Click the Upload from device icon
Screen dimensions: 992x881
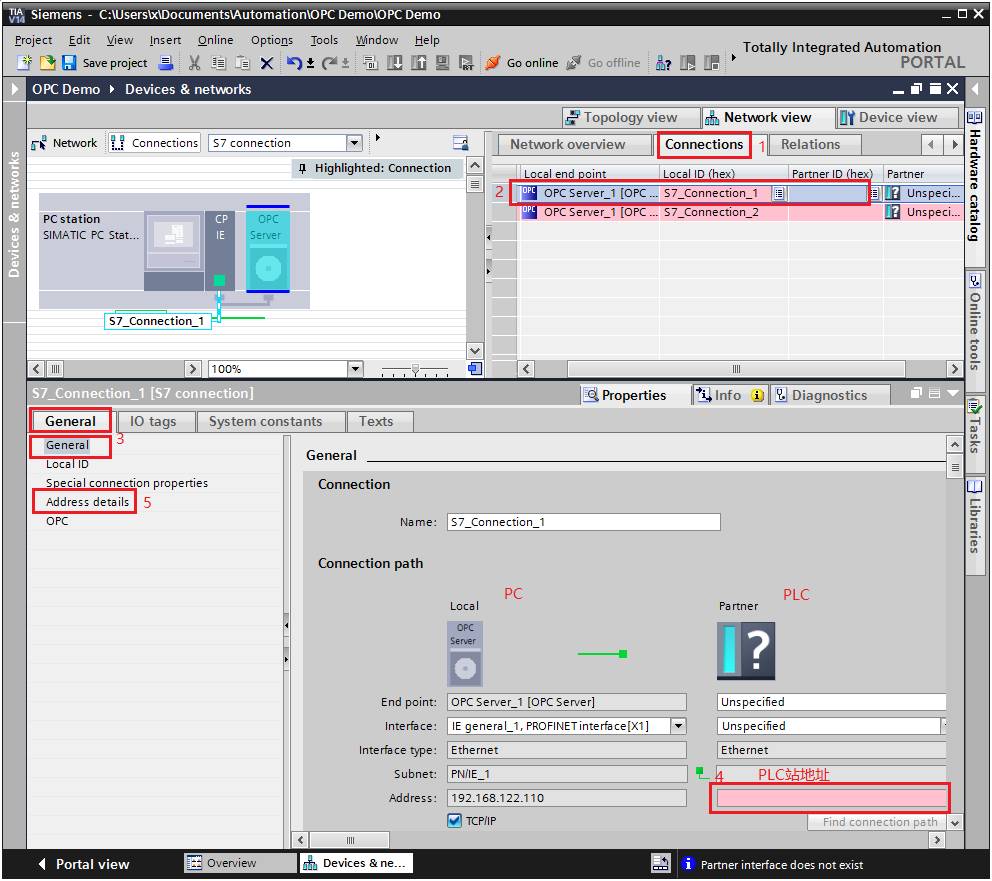(419, 63)
